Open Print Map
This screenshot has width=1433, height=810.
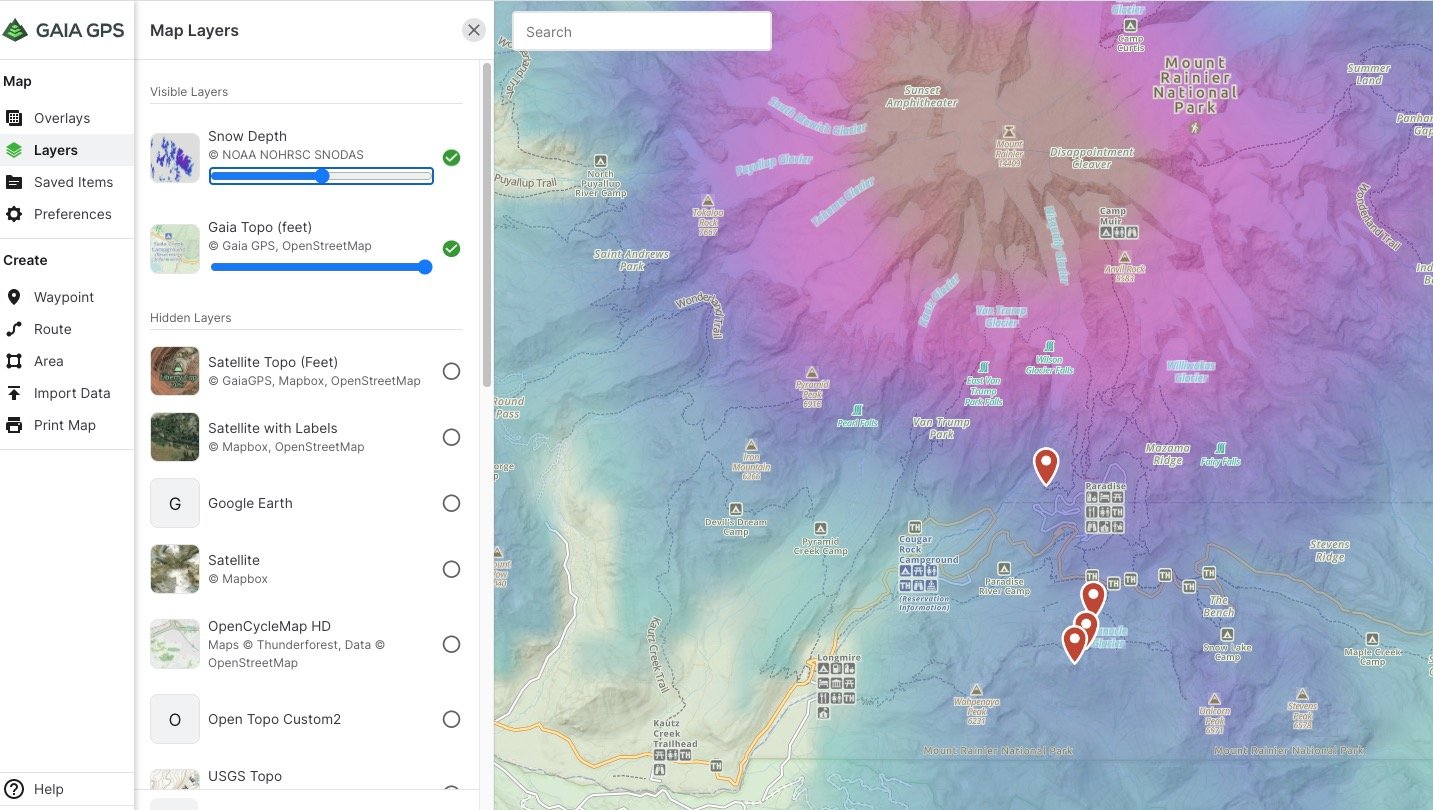[x=66, y=425]
